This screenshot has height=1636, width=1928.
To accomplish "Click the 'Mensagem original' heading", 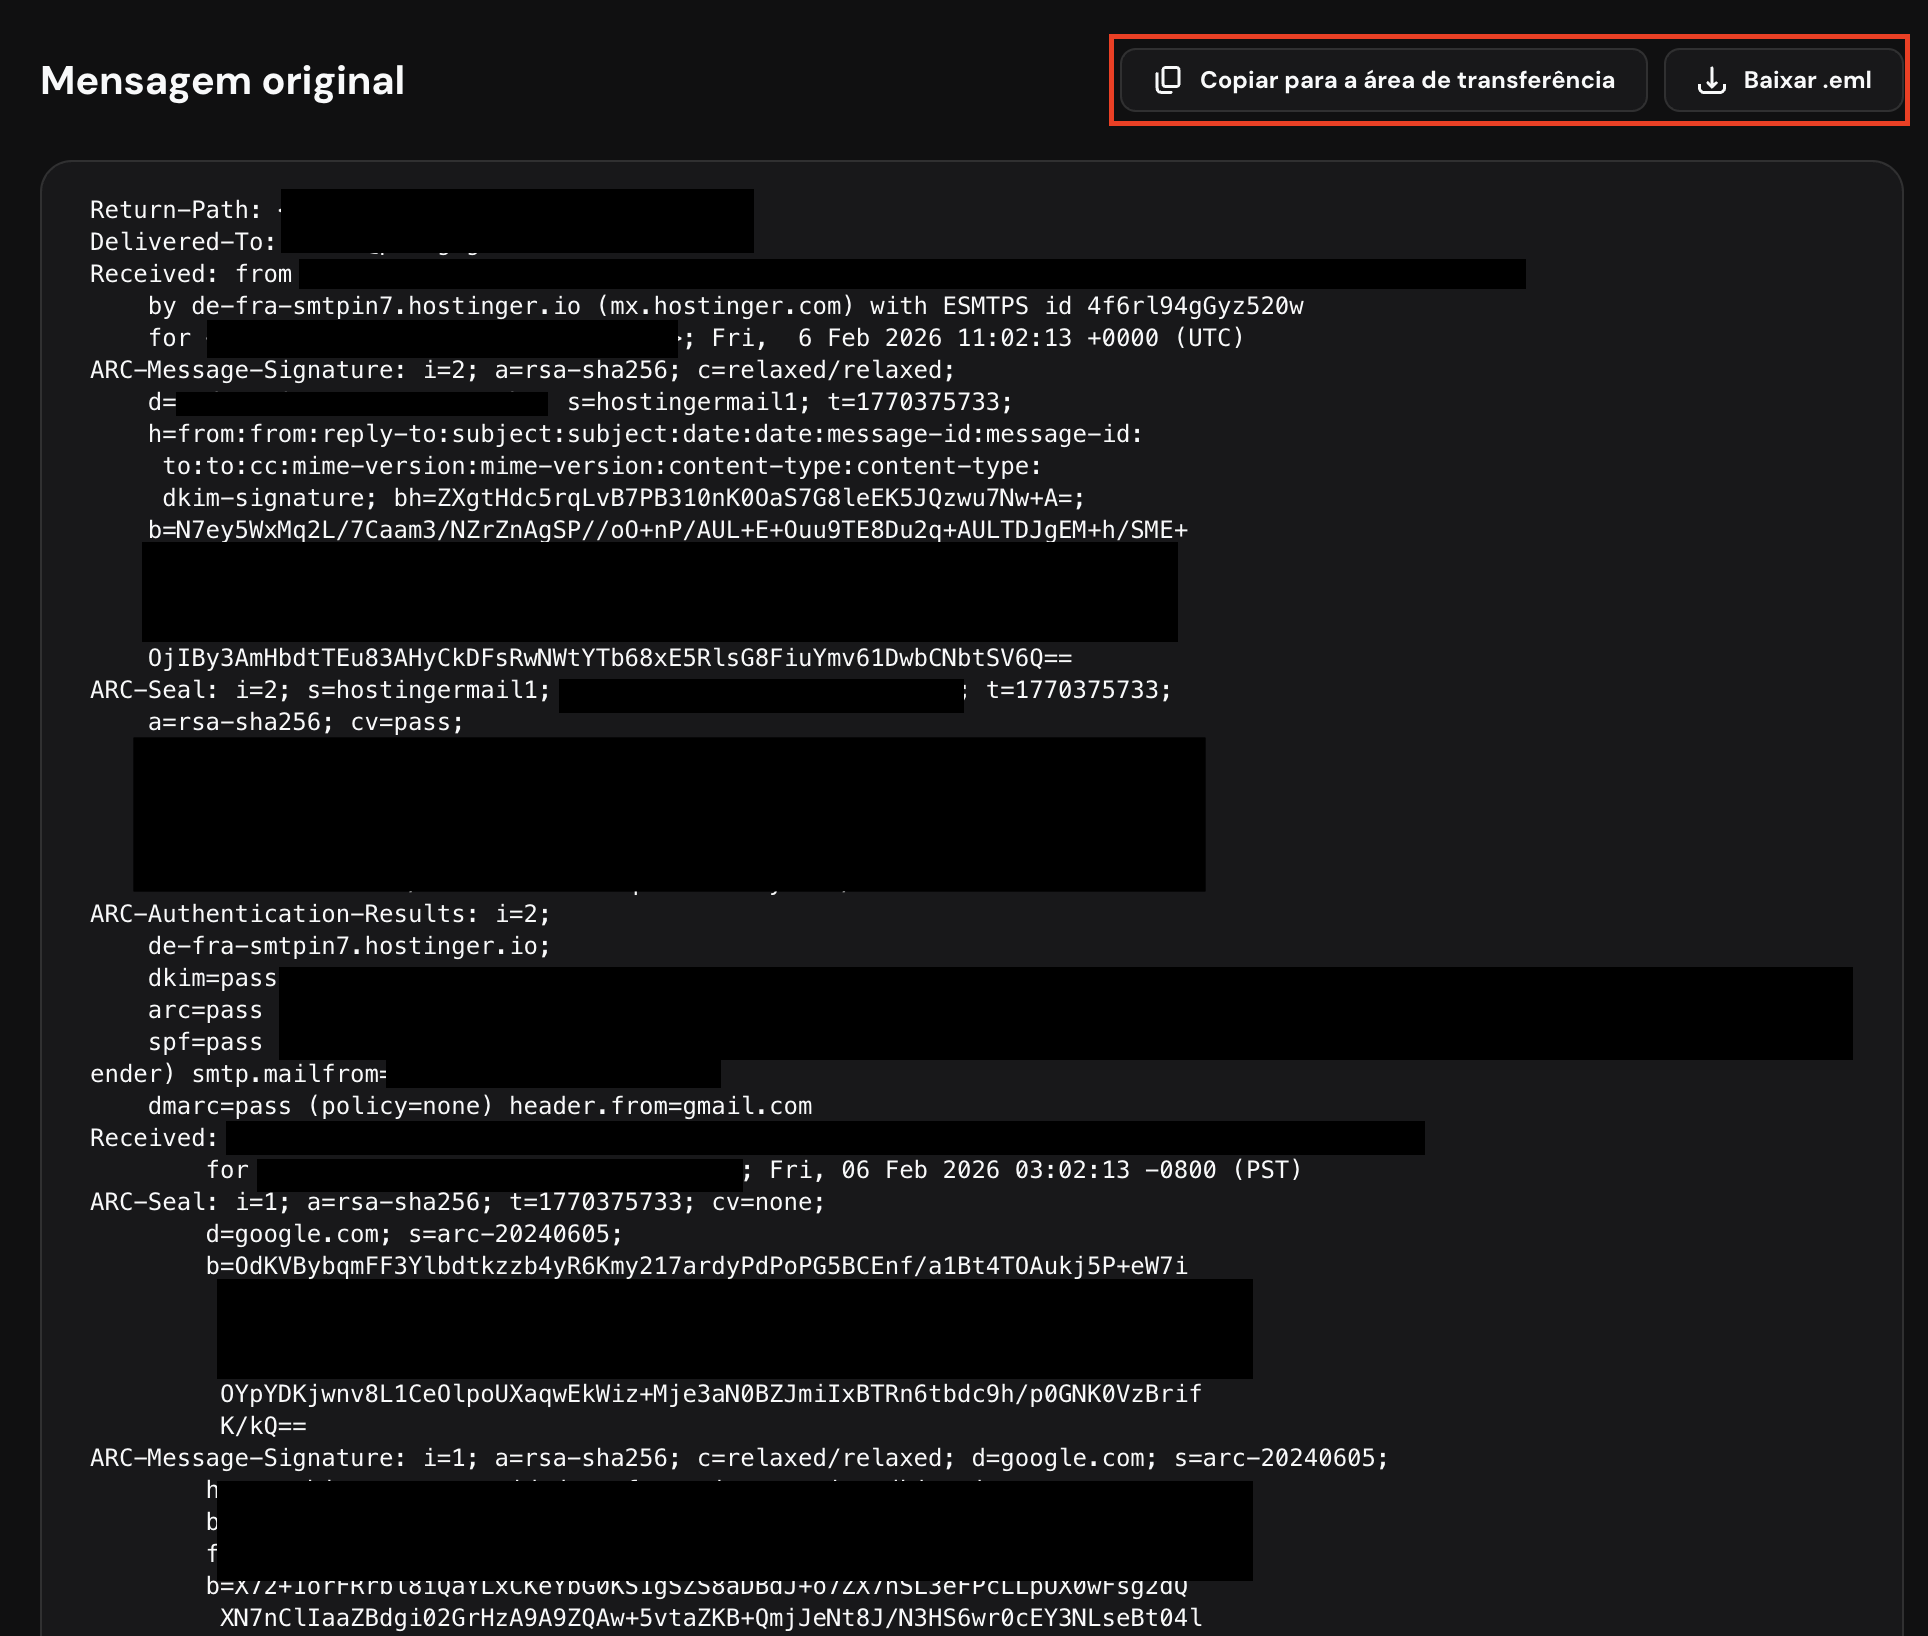I will click(x=222, y=80).
